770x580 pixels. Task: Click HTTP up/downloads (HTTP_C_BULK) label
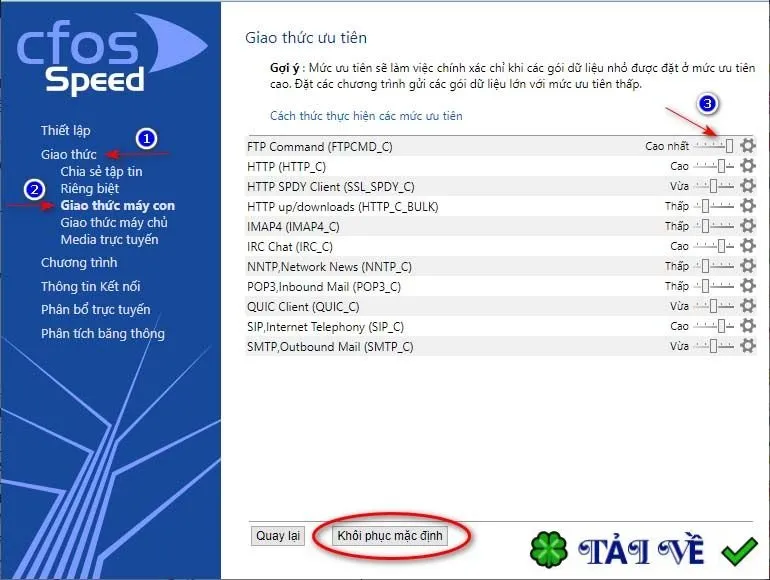click(342, 207)
